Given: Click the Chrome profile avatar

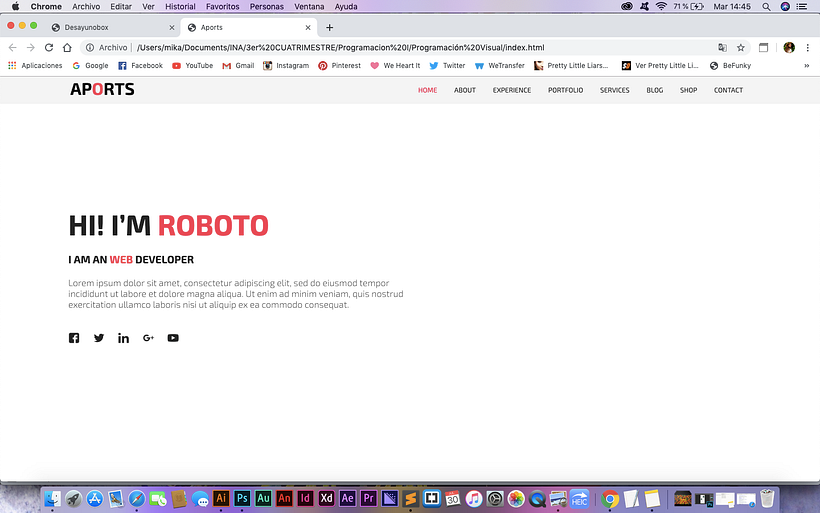Looking at the screenshot, I should (789, 48).
